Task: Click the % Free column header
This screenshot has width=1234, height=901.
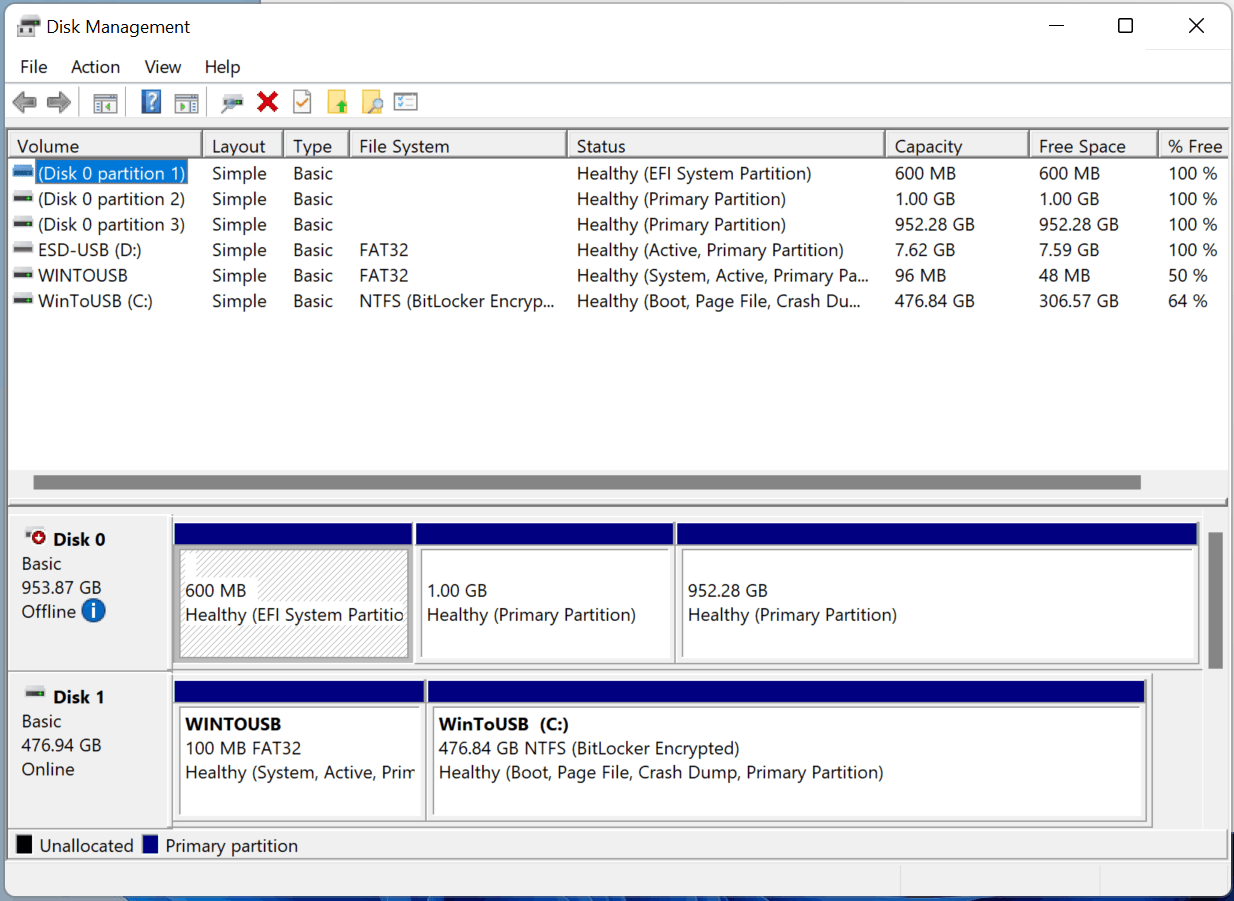Action: [x=1193, y=146]
